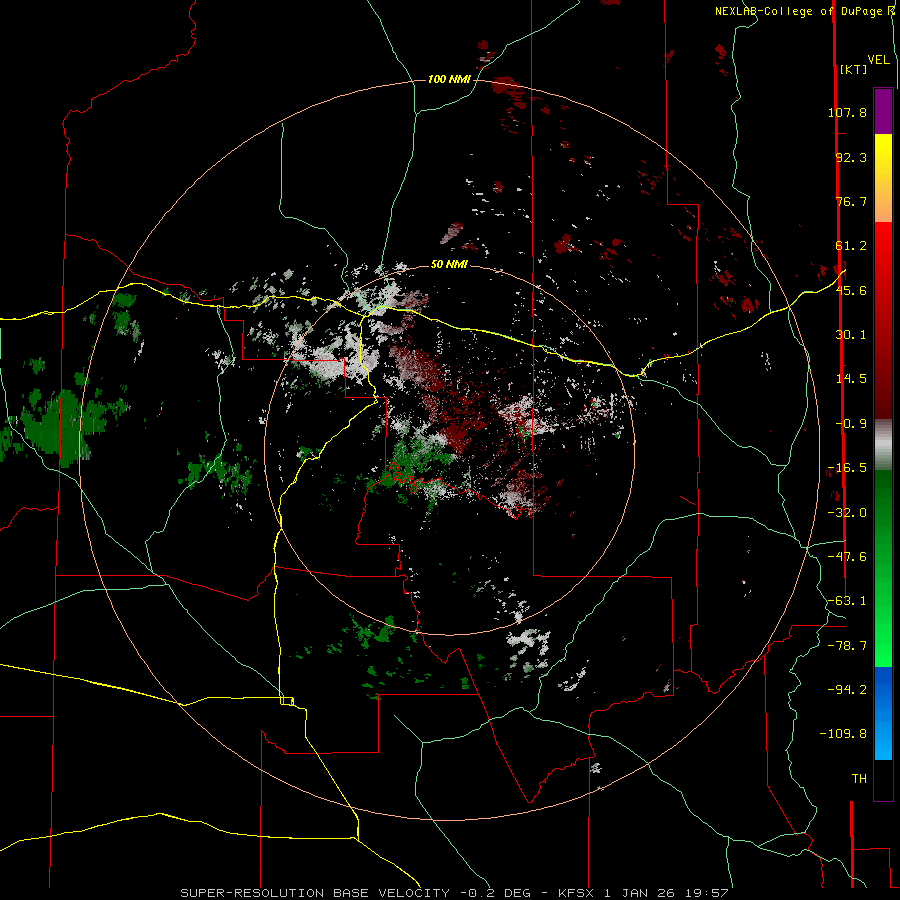Click the 50 NMI range ring label
900x900 pixels.
point(449,264)
